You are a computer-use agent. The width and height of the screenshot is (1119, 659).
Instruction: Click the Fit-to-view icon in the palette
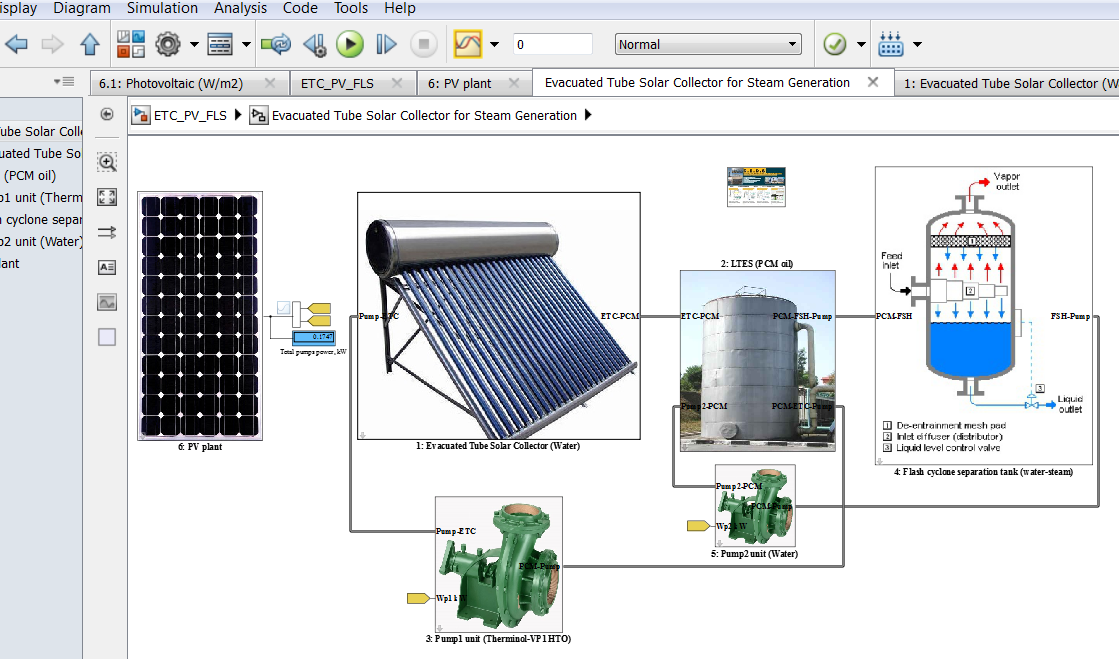[x=106, y=196]
